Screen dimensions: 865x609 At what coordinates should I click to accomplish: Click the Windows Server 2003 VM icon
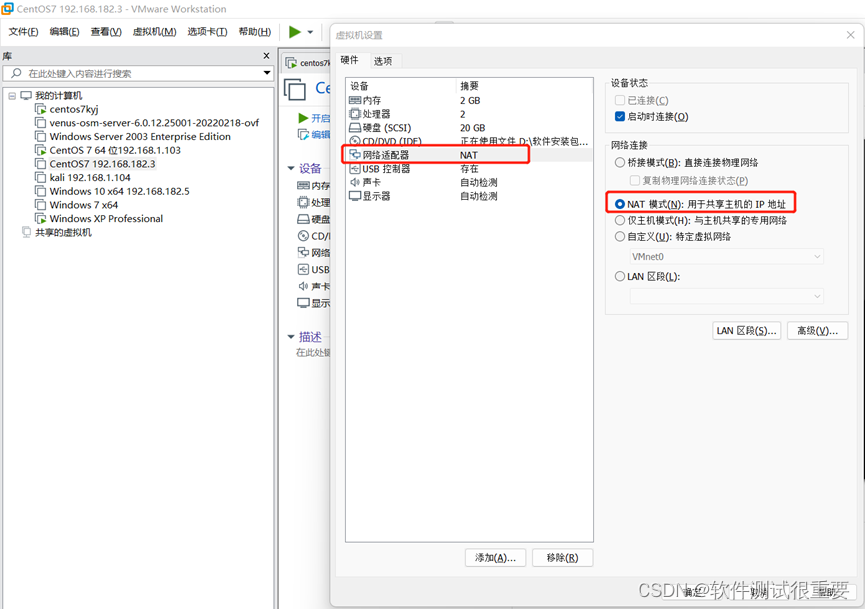point(40,136)
